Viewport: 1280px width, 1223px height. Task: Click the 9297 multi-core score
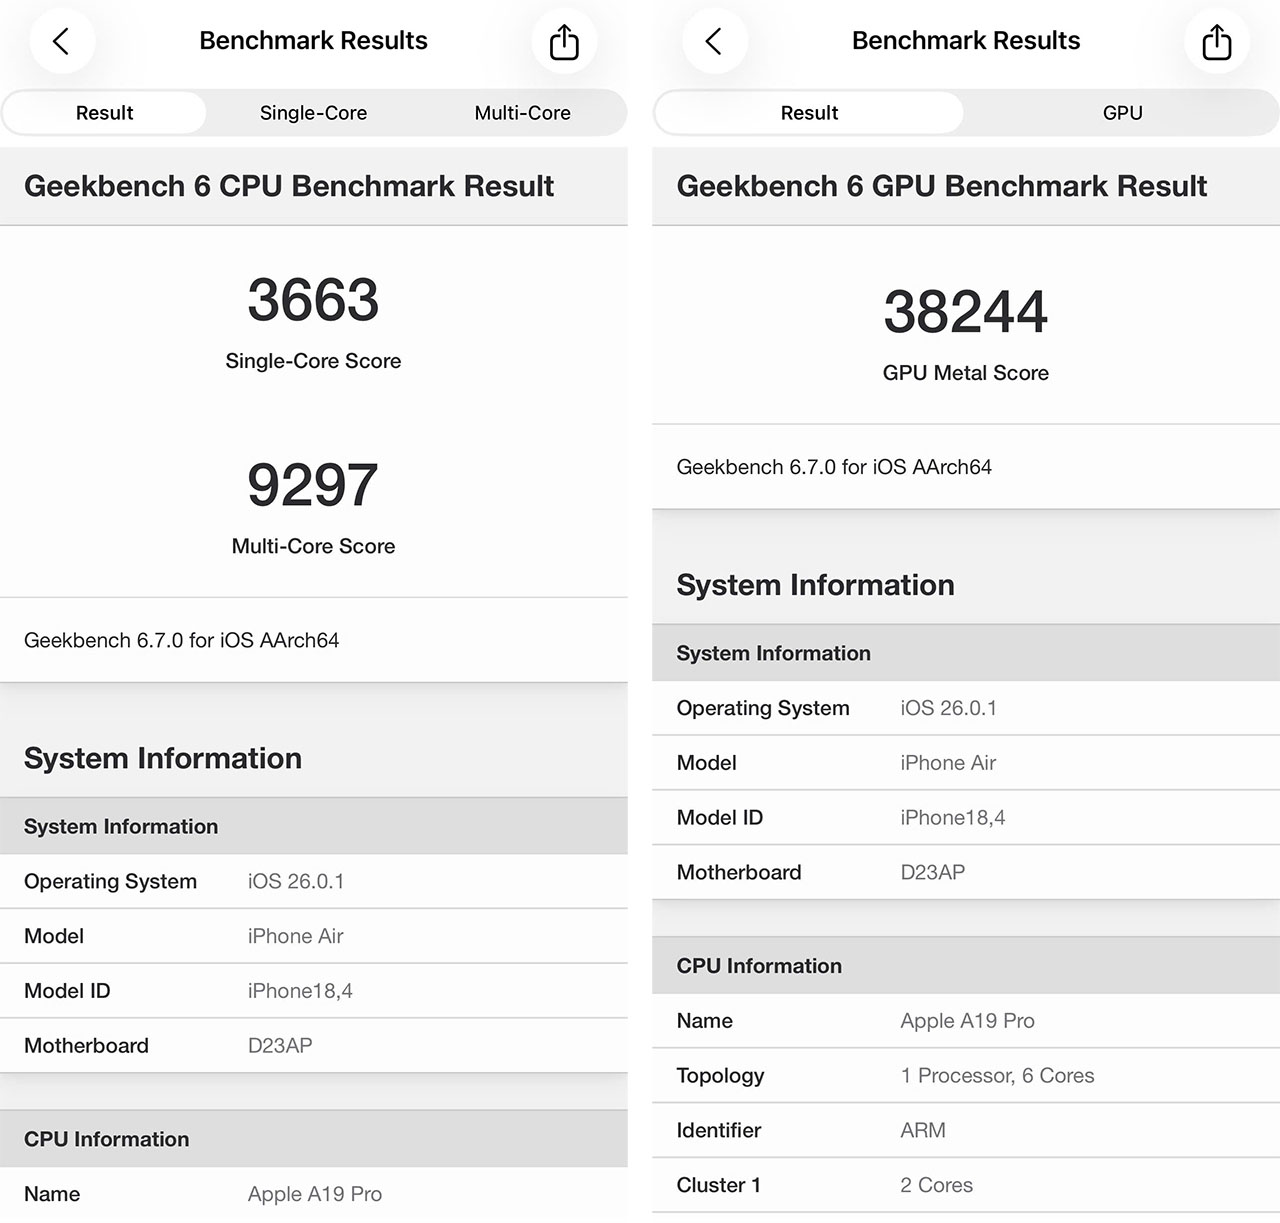point(313,485)
